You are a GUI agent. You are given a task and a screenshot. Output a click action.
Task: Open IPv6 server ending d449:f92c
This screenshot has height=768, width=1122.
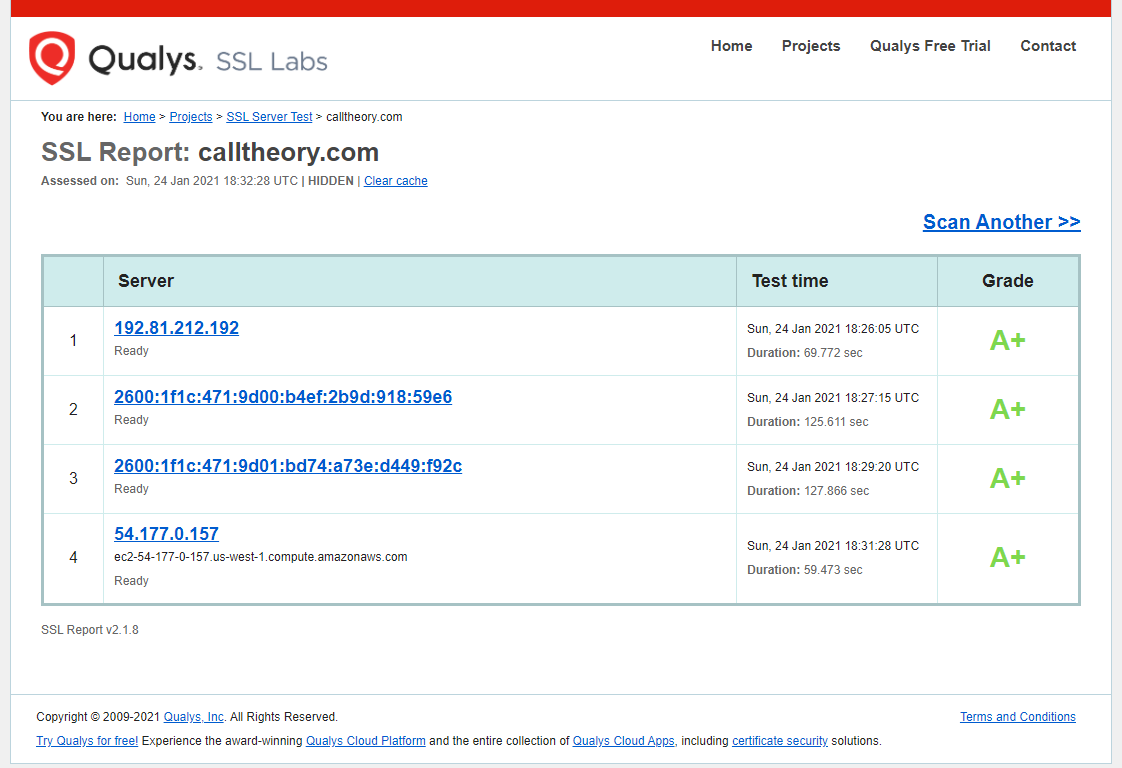coord(288,466)
